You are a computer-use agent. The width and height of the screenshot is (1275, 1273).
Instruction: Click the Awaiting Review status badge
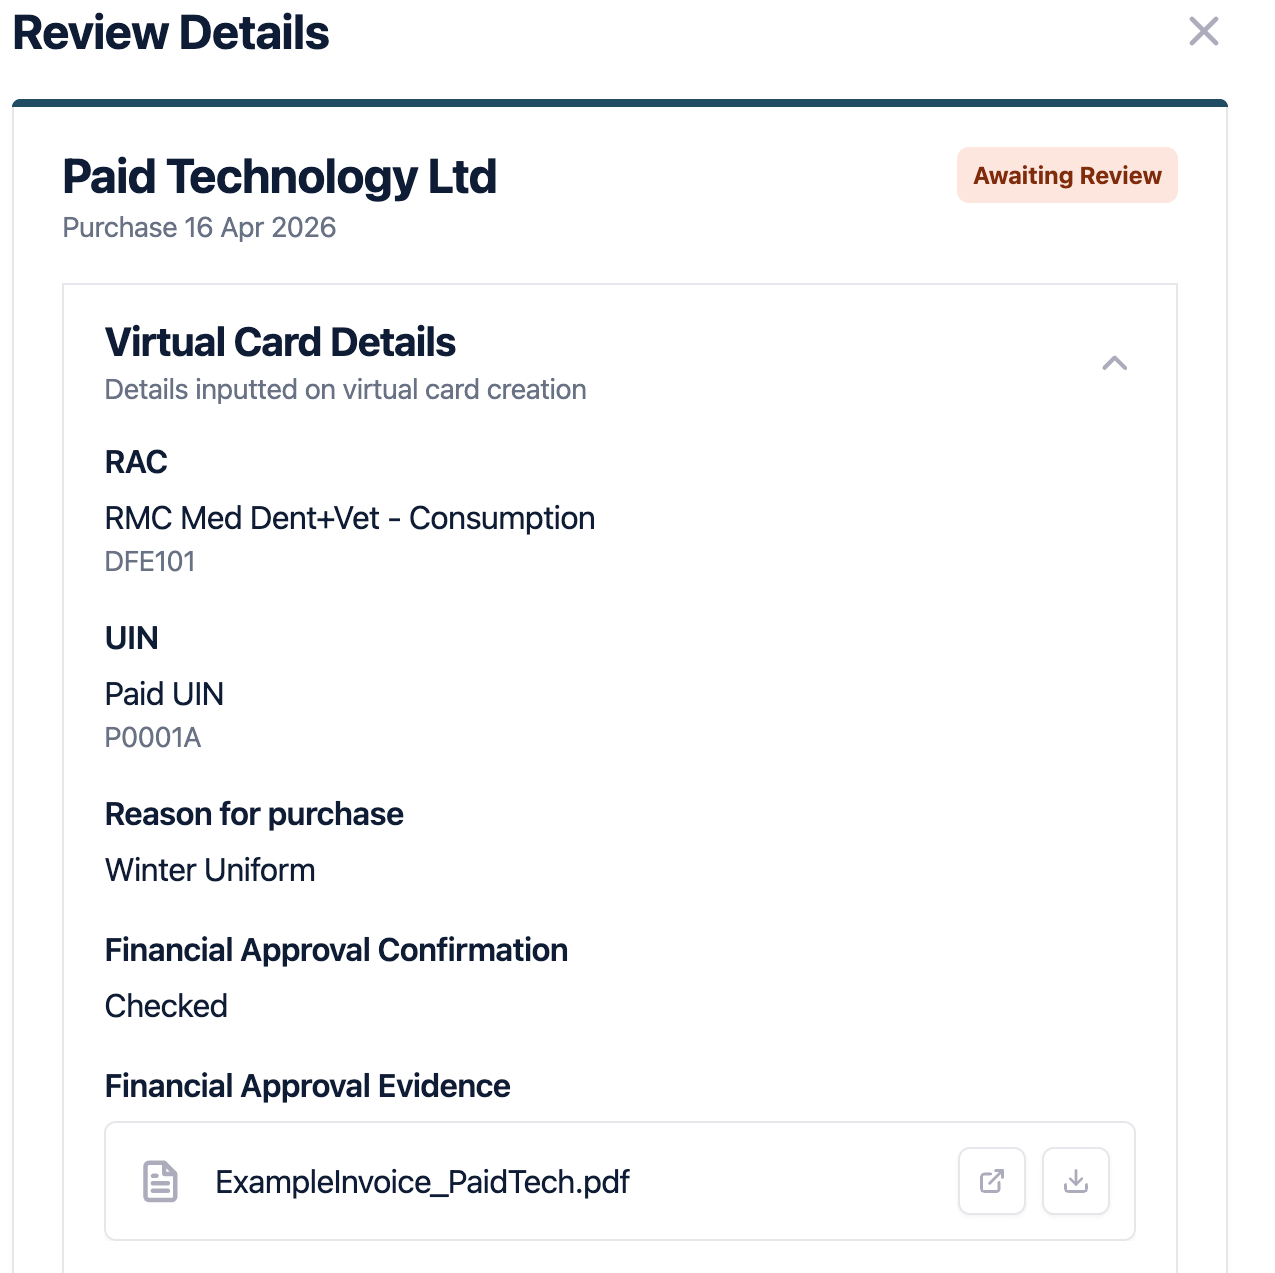pyautogui.click(x=1067, y=176)
